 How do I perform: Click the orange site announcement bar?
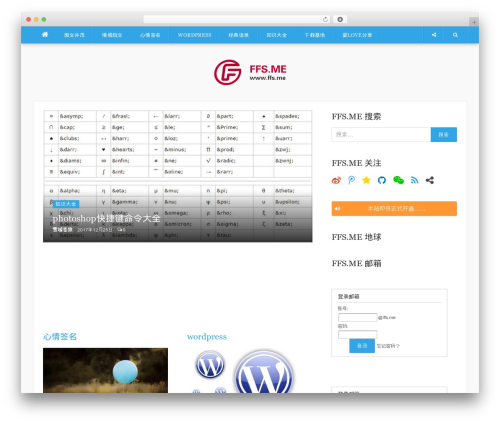[x=394, y=209]
